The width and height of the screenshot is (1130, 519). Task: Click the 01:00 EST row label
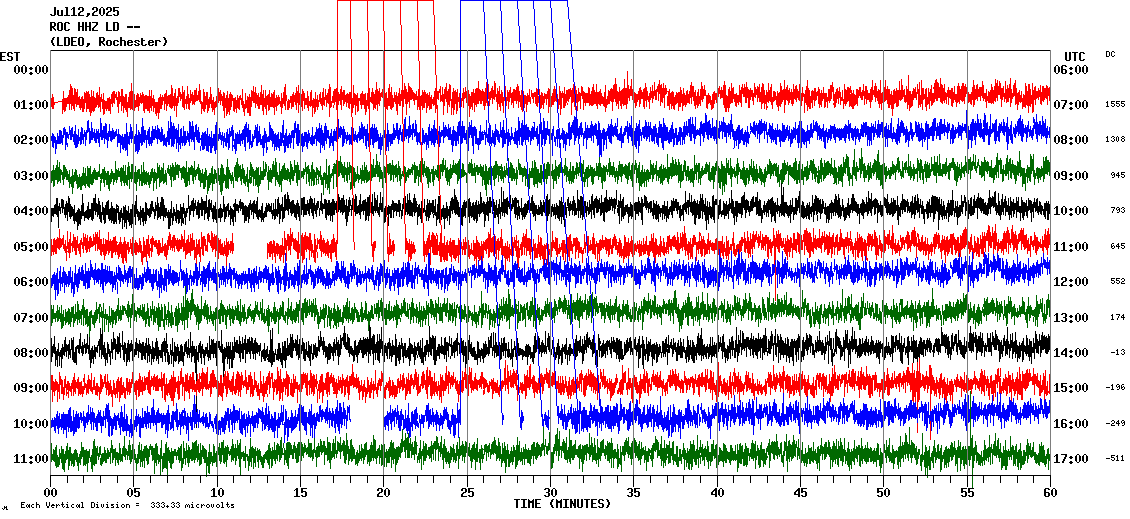[x=31, y=105]
